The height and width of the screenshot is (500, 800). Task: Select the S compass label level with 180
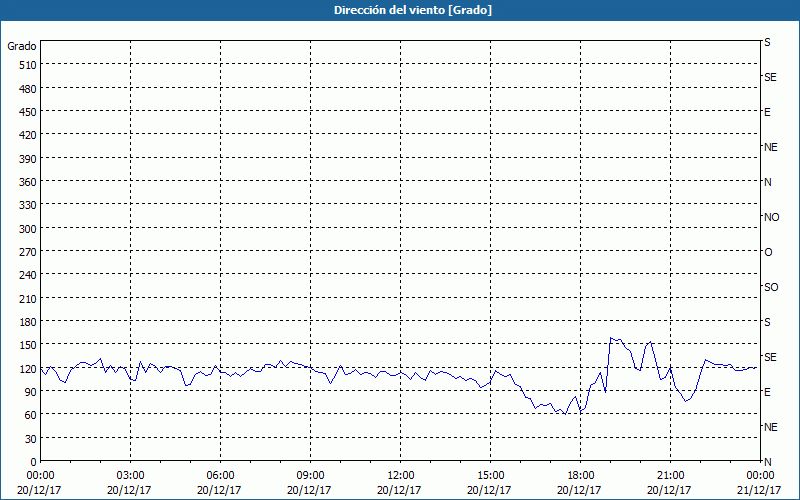point(767,322)
